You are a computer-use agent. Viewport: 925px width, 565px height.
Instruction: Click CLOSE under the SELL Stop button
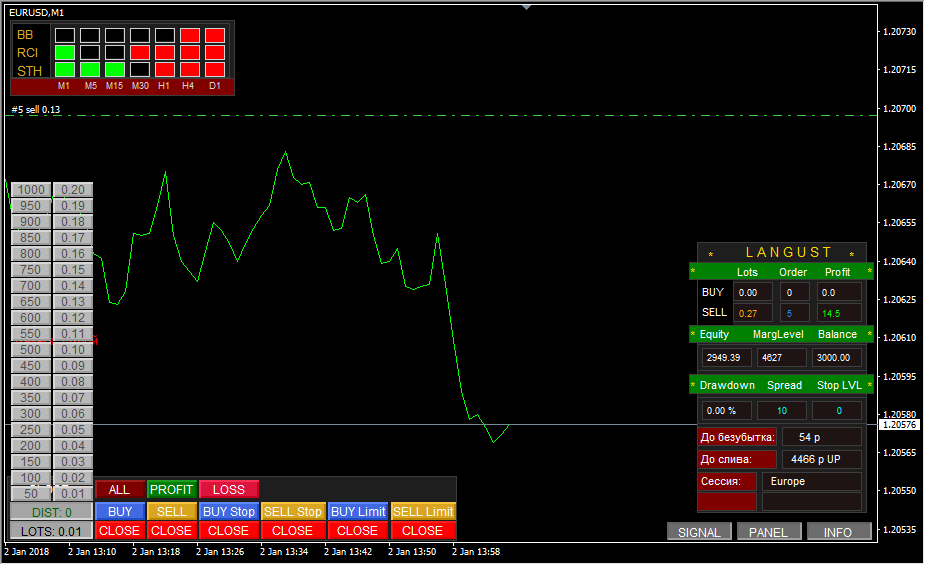click(292, 530)
